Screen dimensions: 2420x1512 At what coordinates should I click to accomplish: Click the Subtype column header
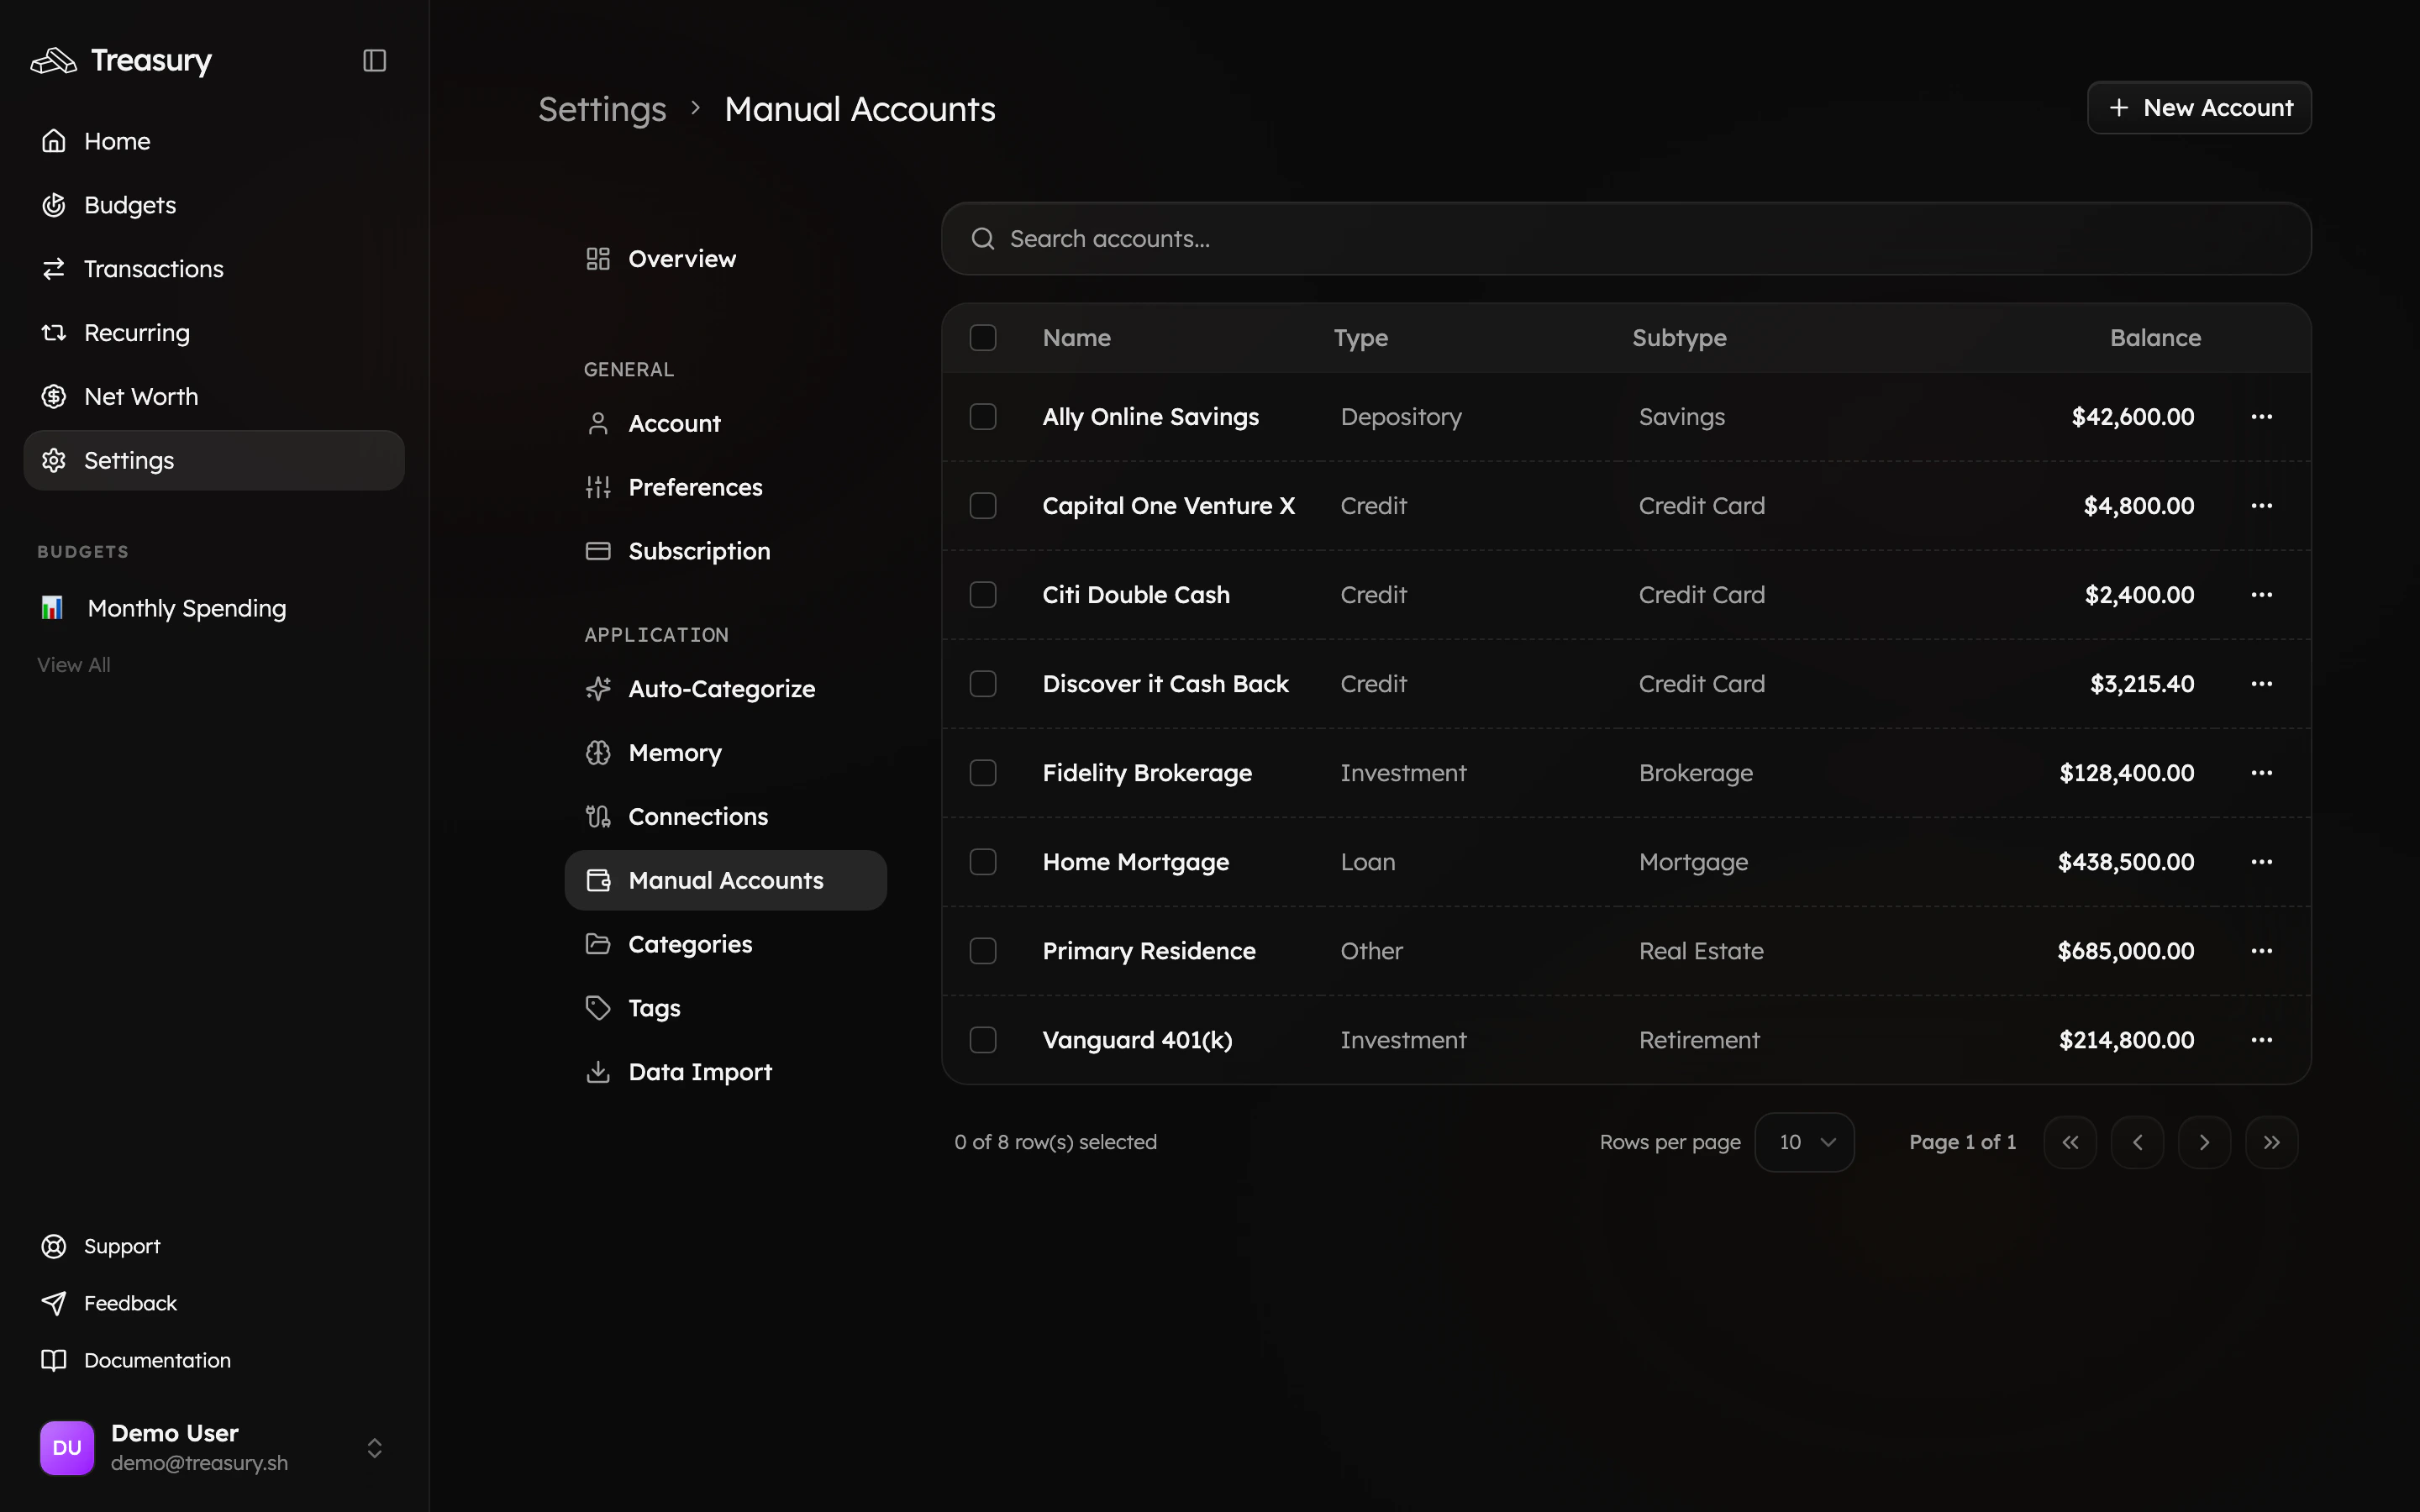pyautogui.click(x=1679, y=338)
